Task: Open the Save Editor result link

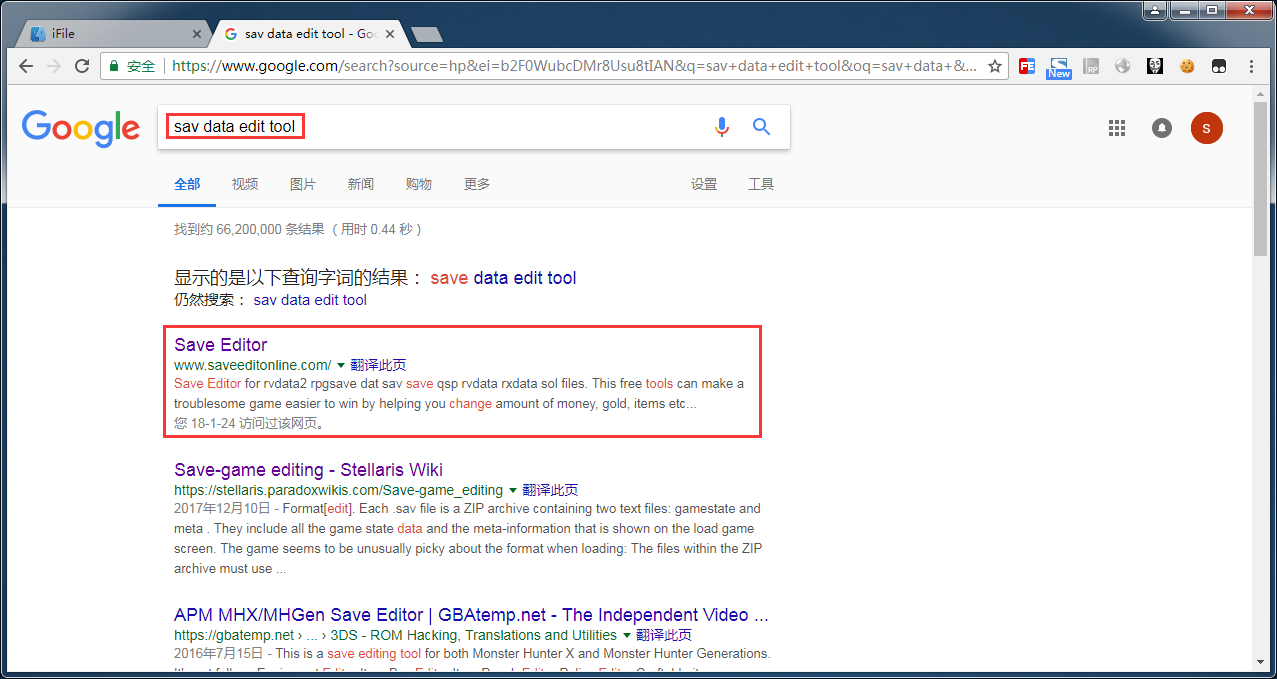Action: 221,344
